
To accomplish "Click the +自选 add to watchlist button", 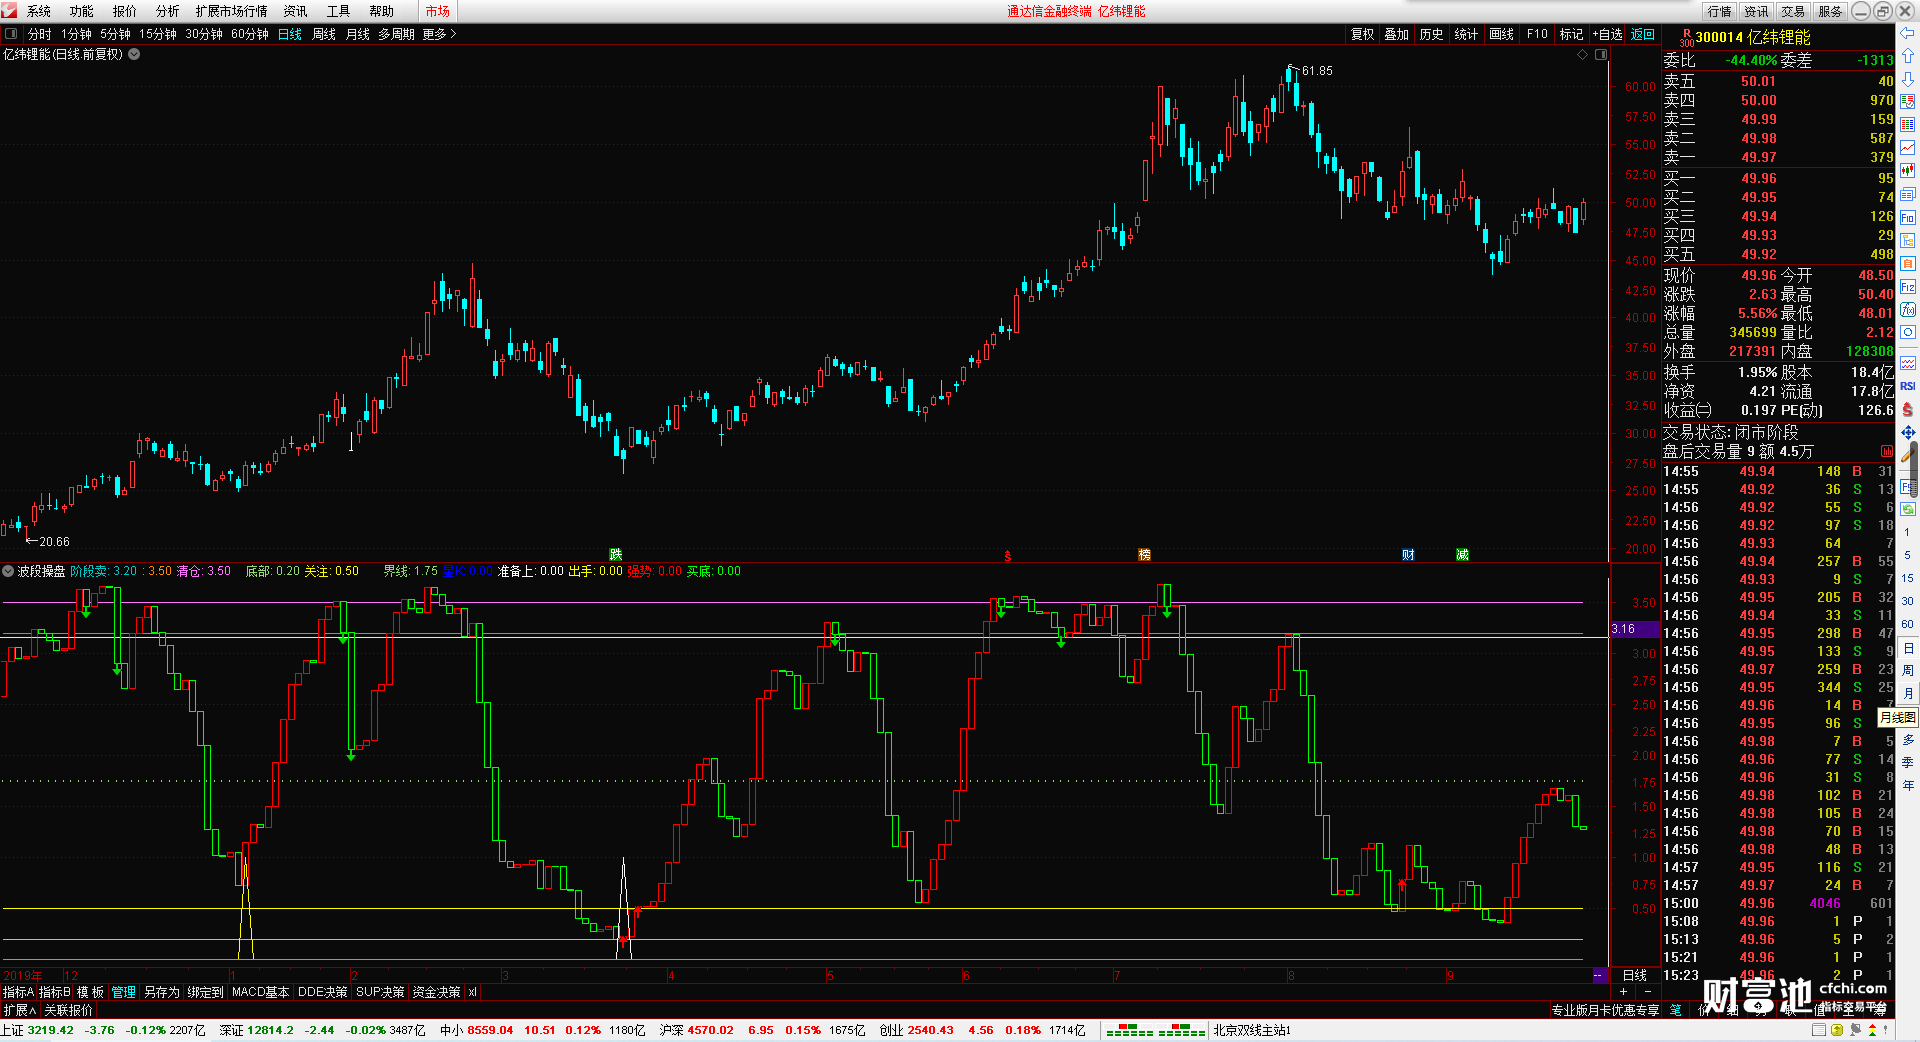I will point(1608,34).
